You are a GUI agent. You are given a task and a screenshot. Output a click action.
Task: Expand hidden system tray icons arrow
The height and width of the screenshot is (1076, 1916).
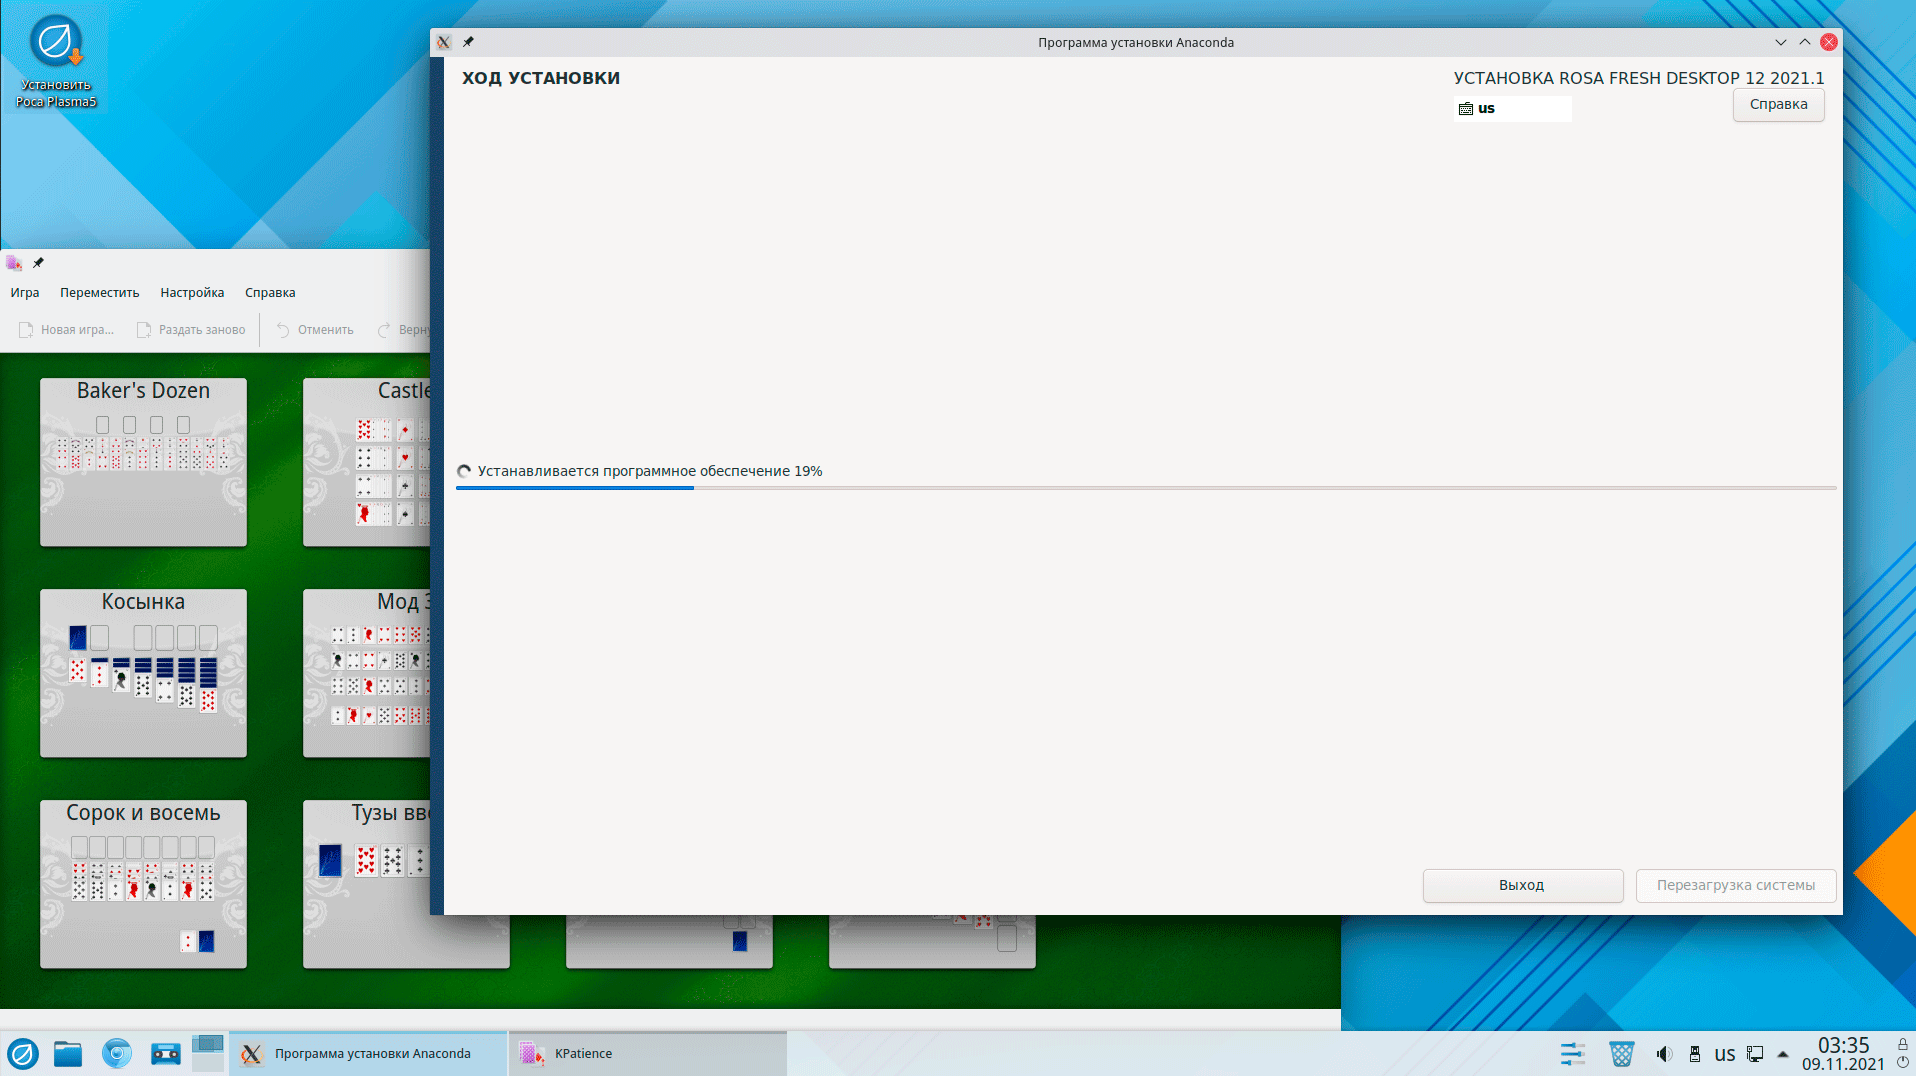click(x=1783, y=1054)
